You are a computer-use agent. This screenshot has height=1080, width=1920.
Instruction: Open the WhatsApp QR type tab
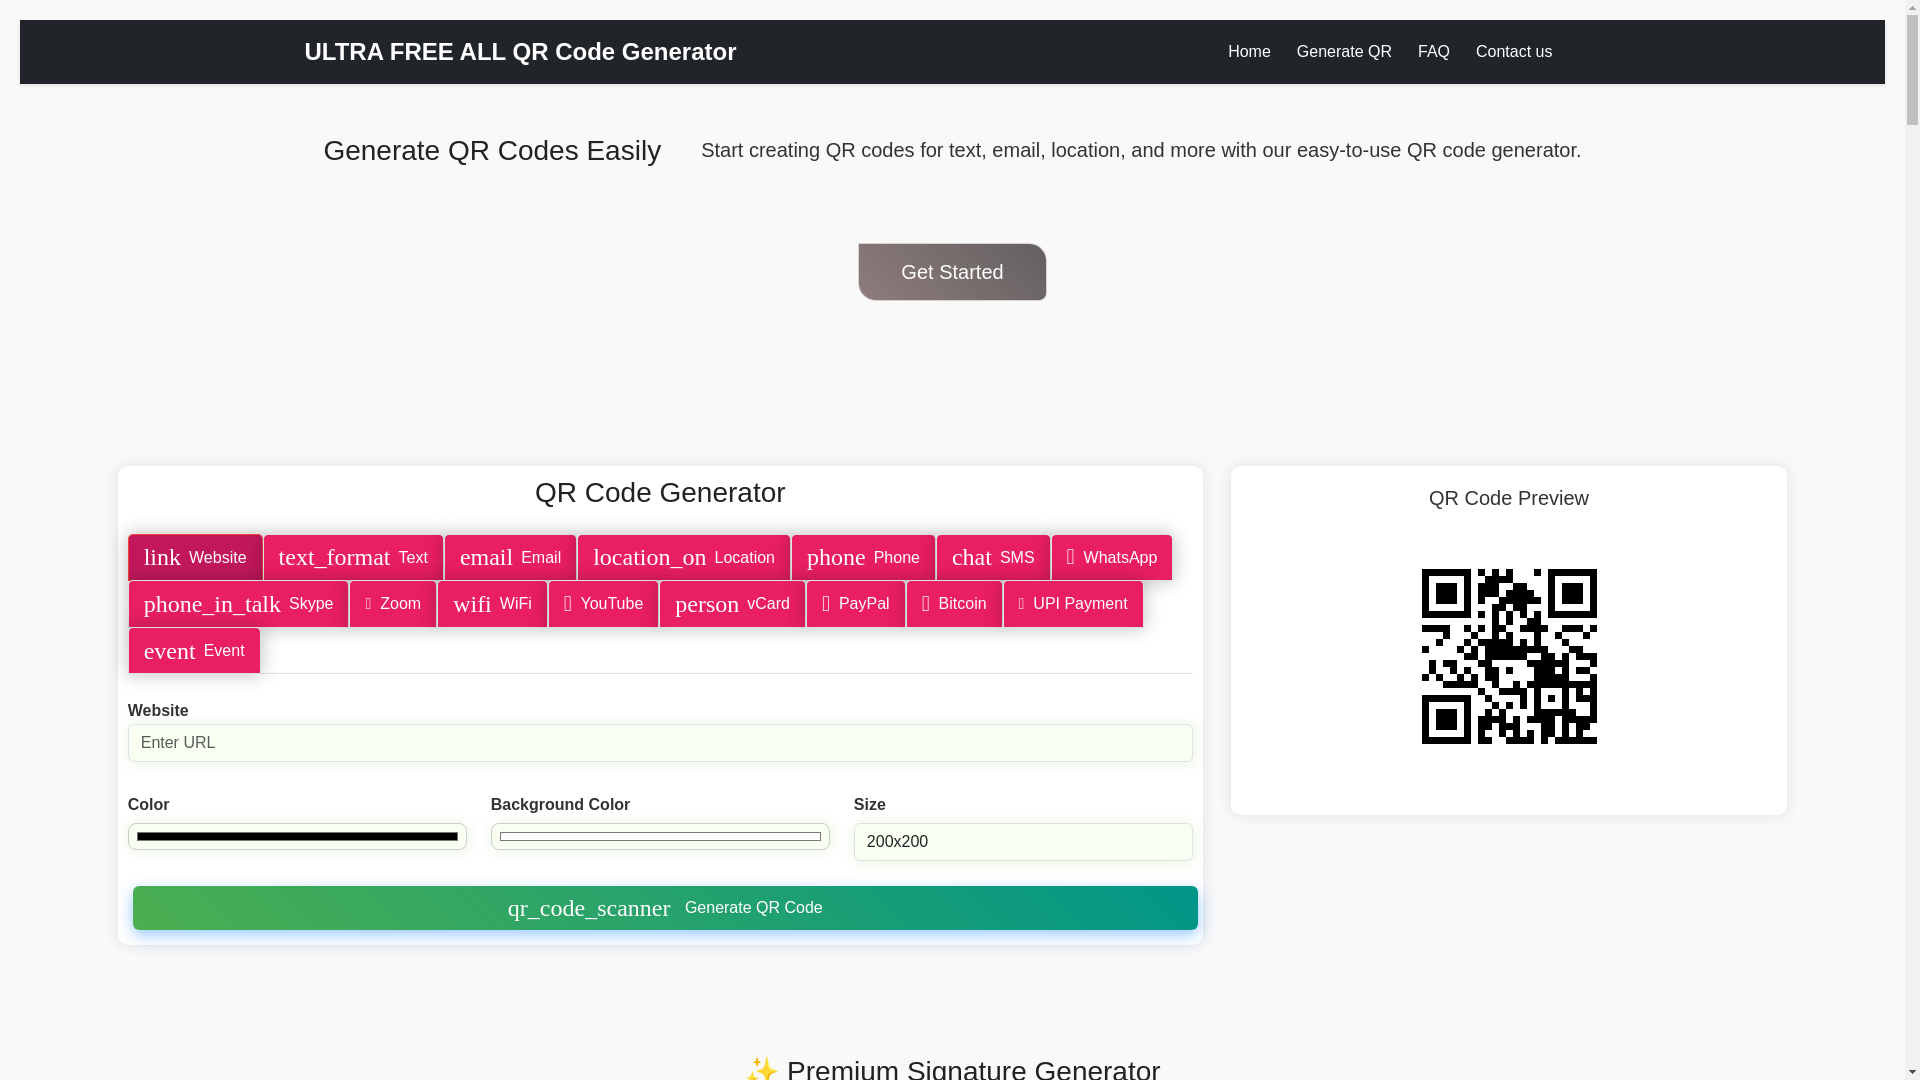(1112, 557)
